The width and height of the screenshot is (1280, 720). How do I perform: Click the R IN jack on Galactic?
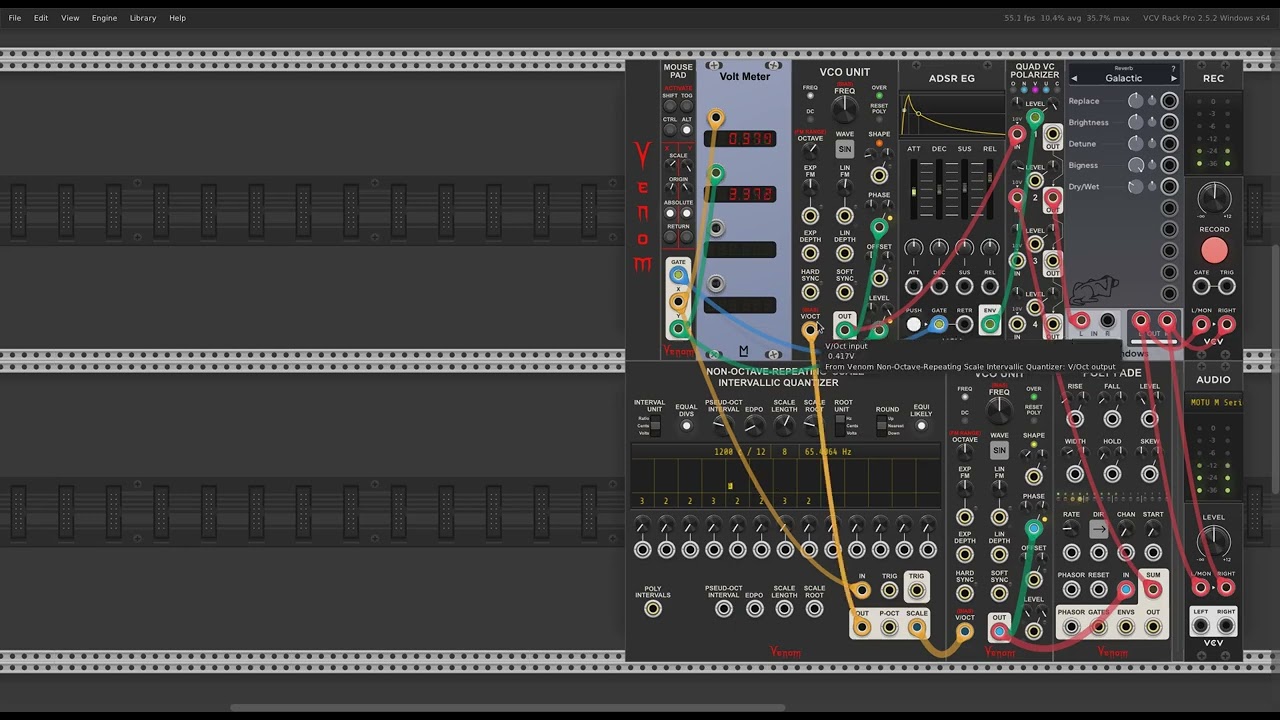coord(1107,321)
